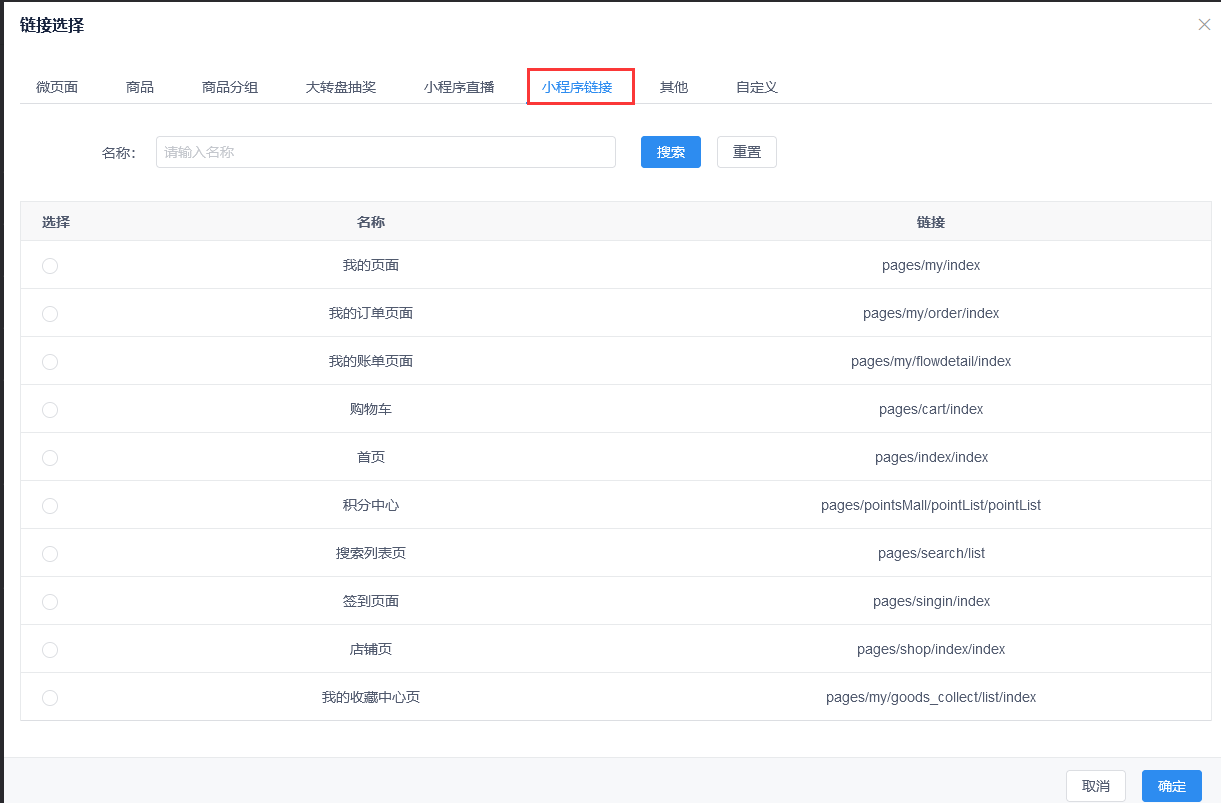Click the 我的账单页面 name cell

click(371, 361)
